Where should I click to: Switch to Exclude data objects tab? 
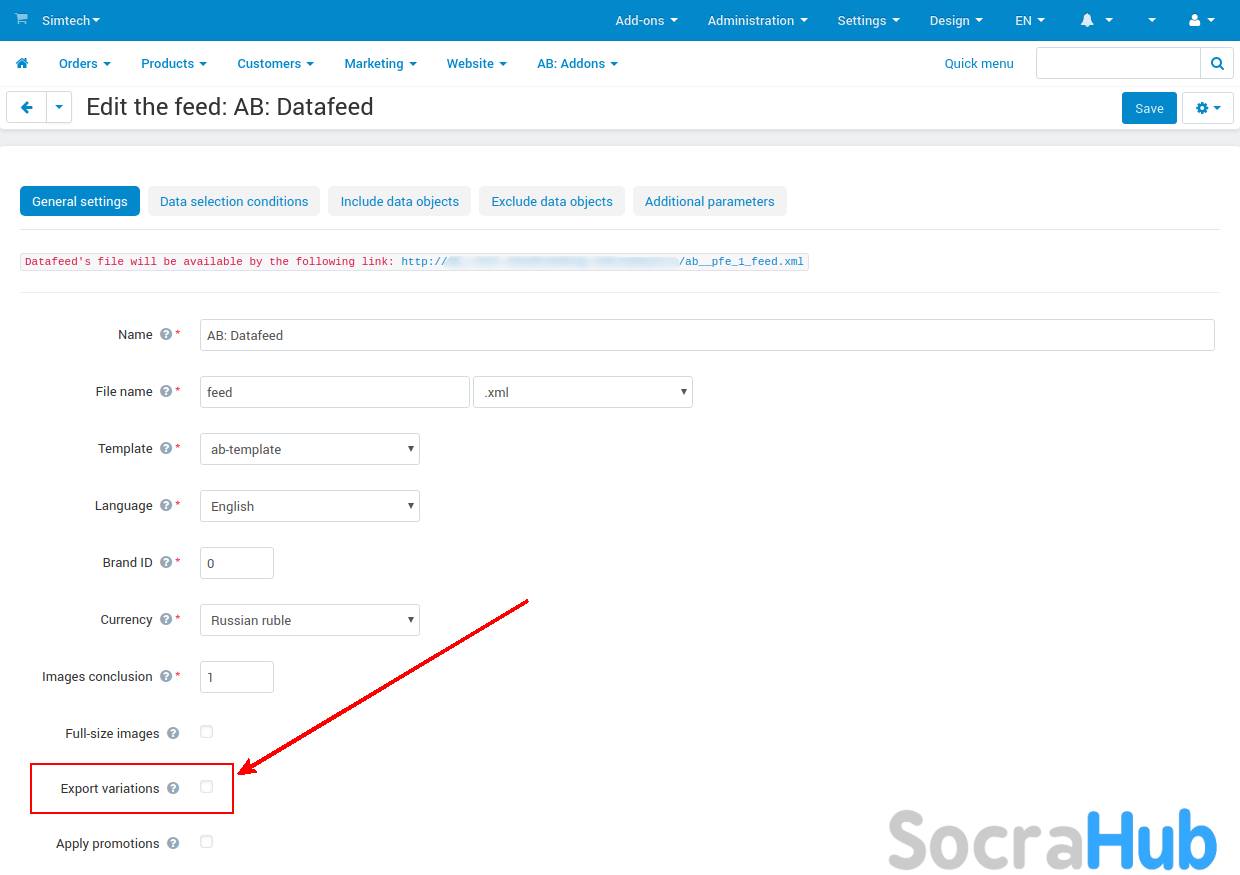(x=552, y=201)
